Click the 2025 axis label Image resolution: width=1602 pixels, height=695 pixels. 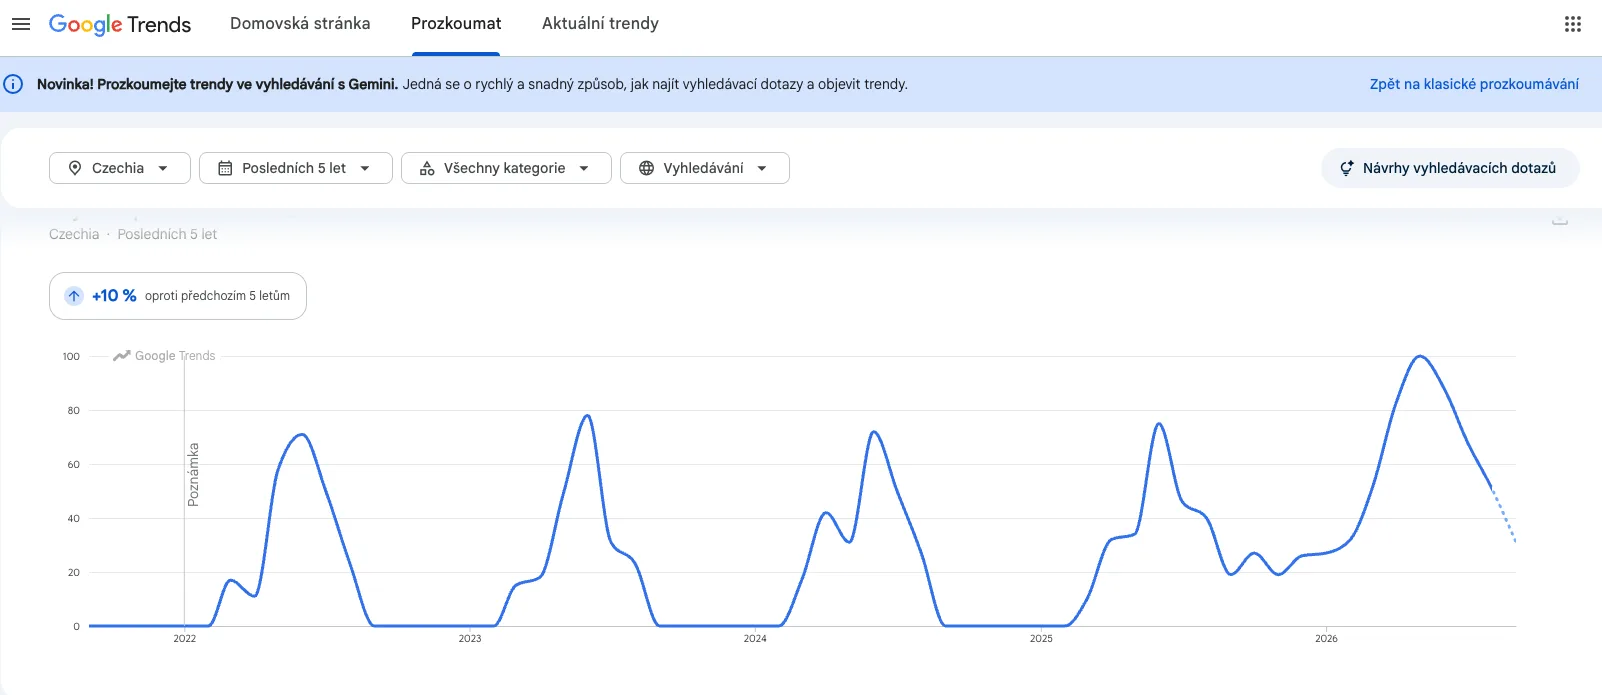coord(1041,638)
